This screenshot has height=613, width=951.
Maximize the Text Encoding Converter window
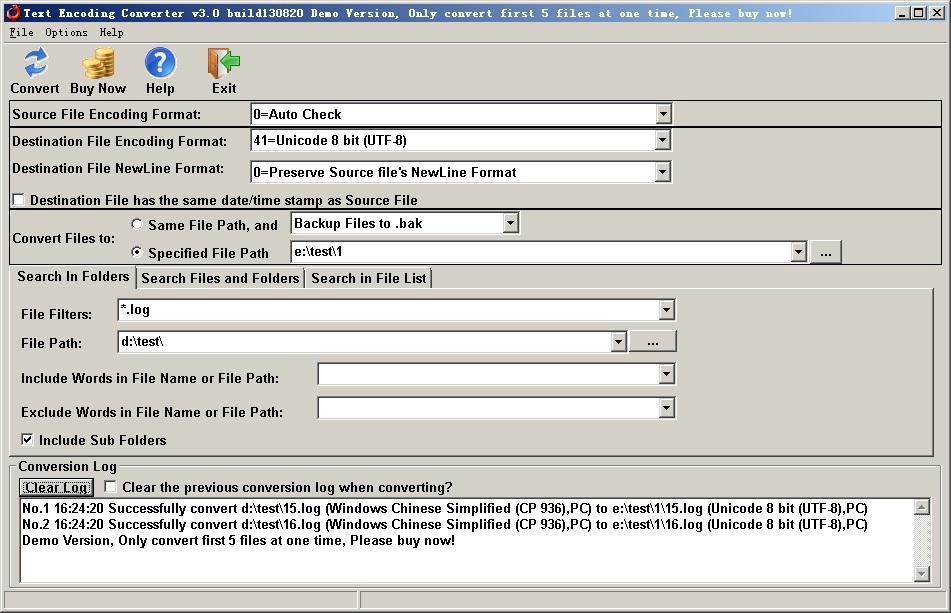[918, 13]
